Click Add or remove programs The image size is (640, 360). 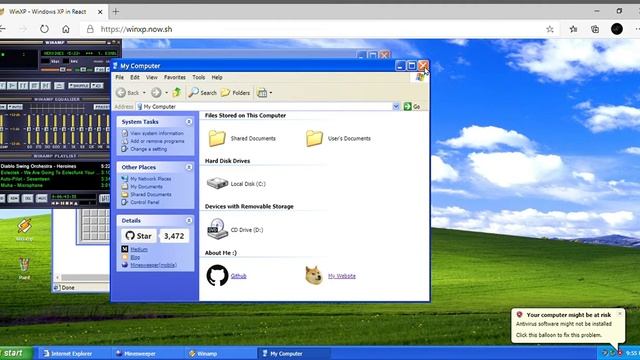coord(157,141)
